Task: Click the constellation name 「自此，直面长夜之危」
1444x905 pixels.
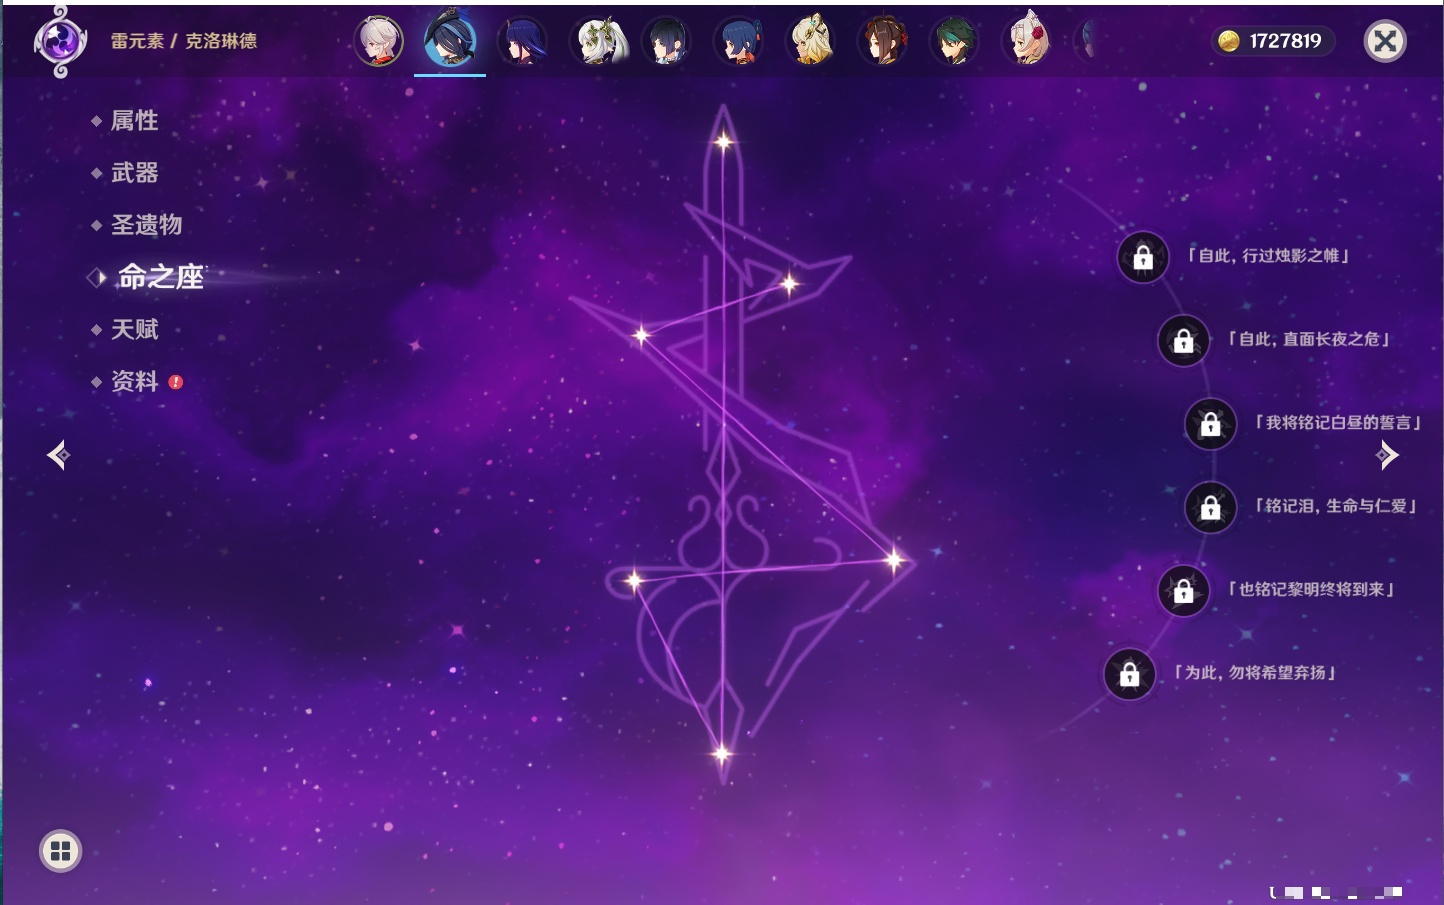Action: (1309, 339)
